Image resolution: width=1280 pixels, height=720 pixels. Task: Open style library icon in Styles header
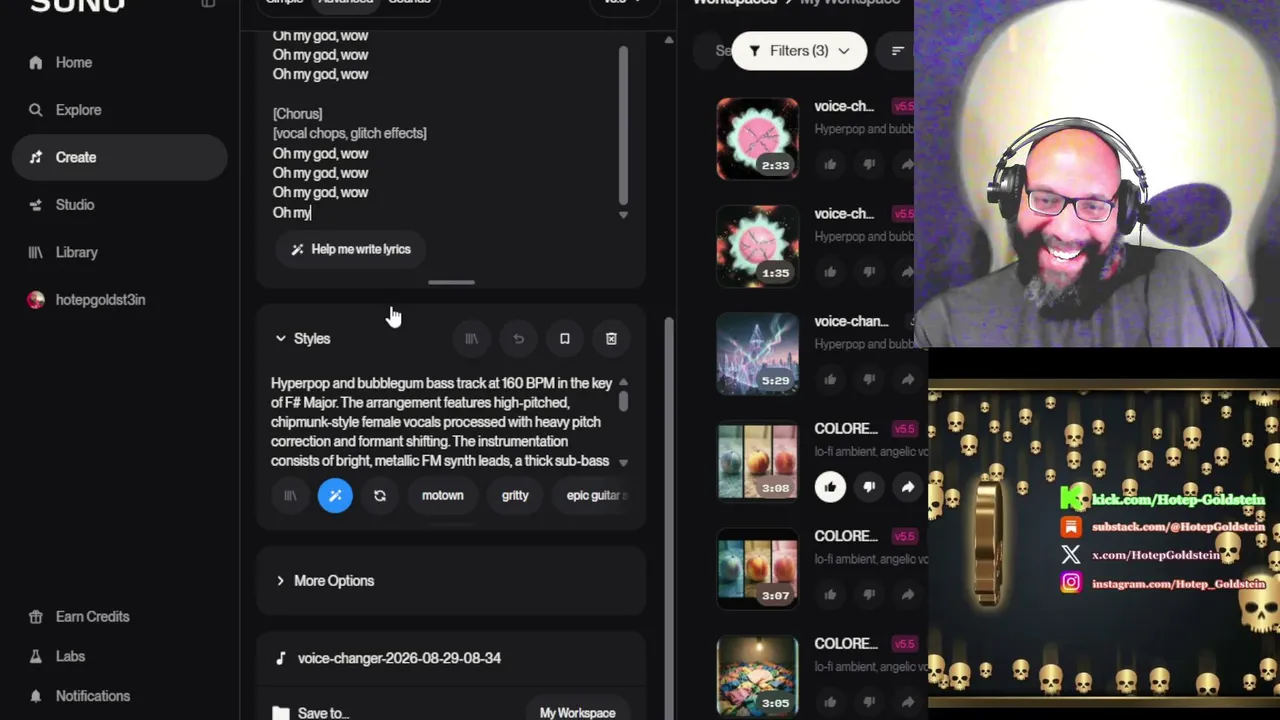(x=472, y=339)
